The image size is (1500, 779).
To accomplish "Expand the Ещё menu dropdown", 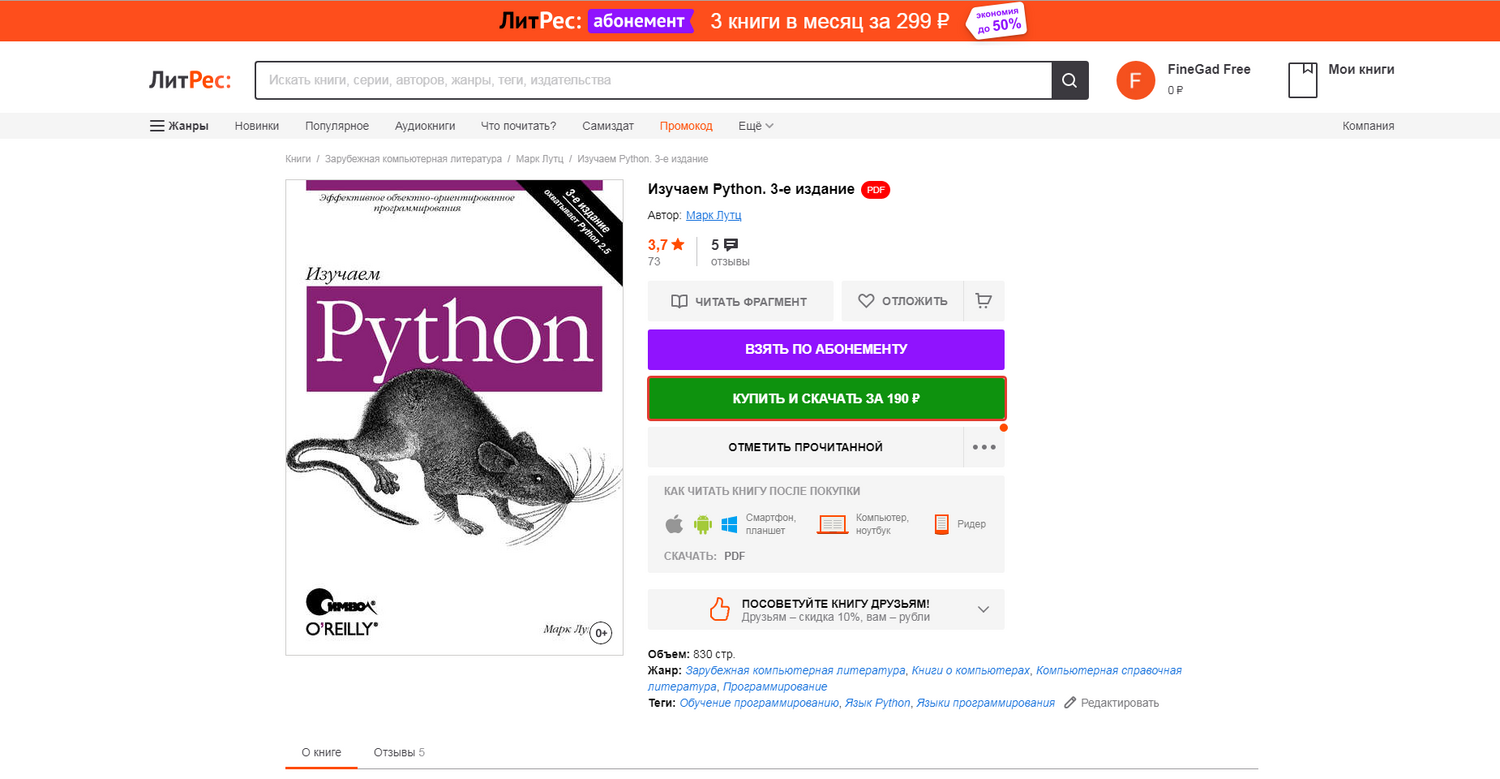I will 756,126.
